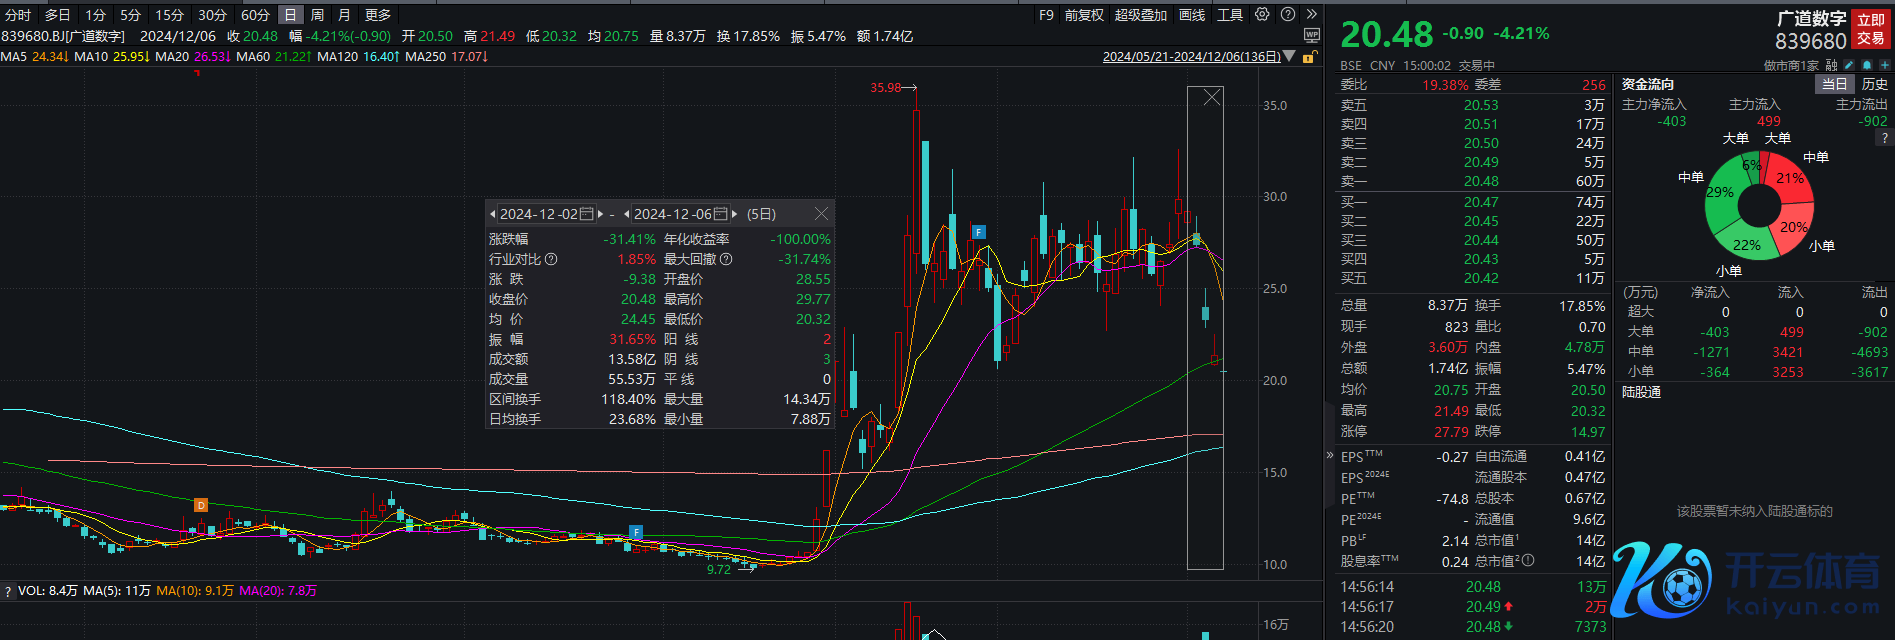
Task: Open the chart settings gear icon
Action: coord(1262,15)
